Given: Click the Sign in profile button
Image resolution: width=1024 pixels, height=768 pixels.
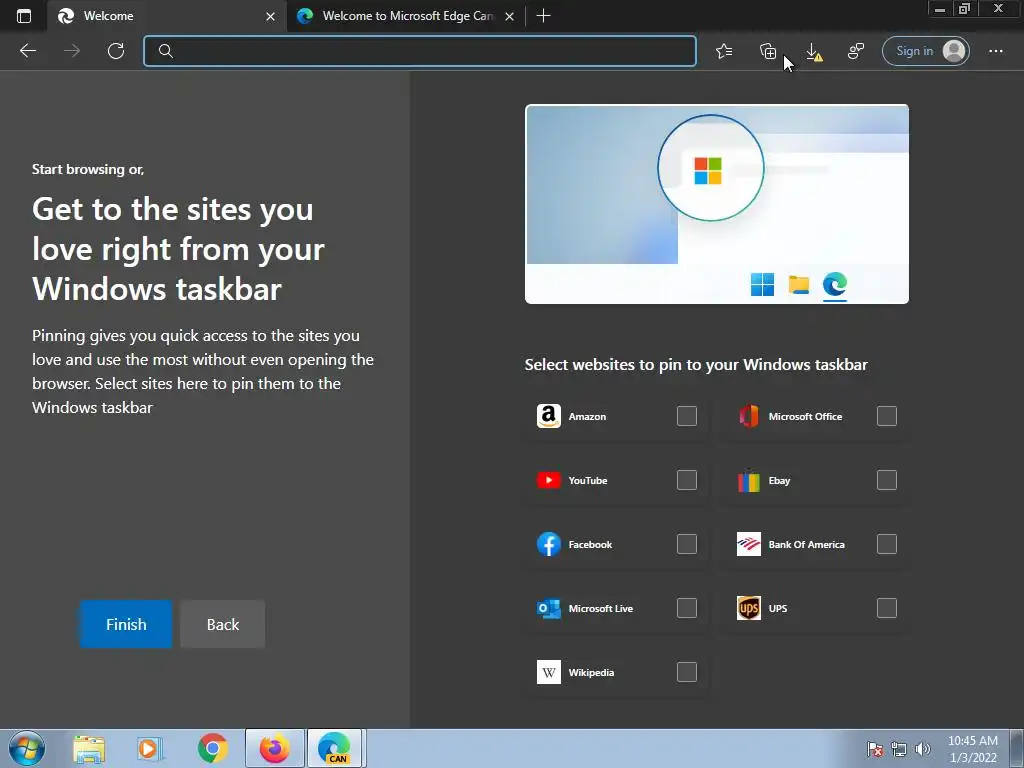Looking at the screenshot, I should [925, 51].
